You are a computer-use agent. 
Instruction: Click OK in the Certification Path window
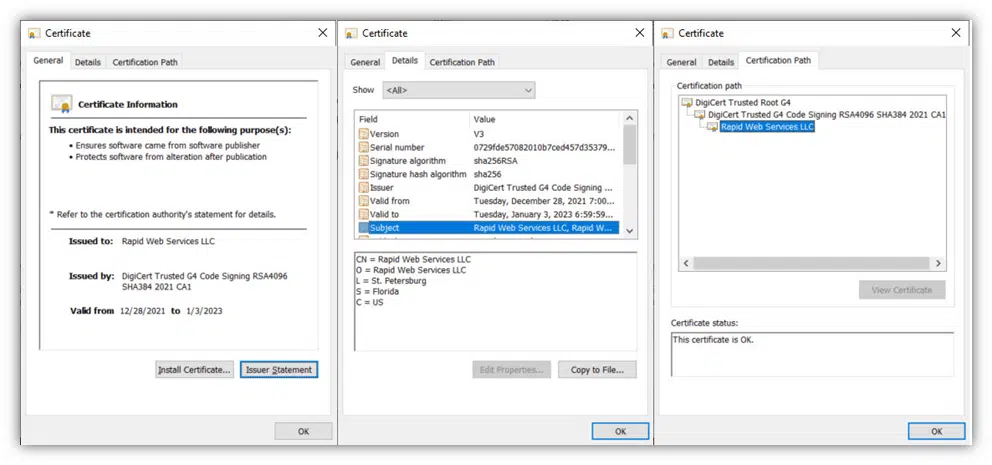(x=936, y=431)
